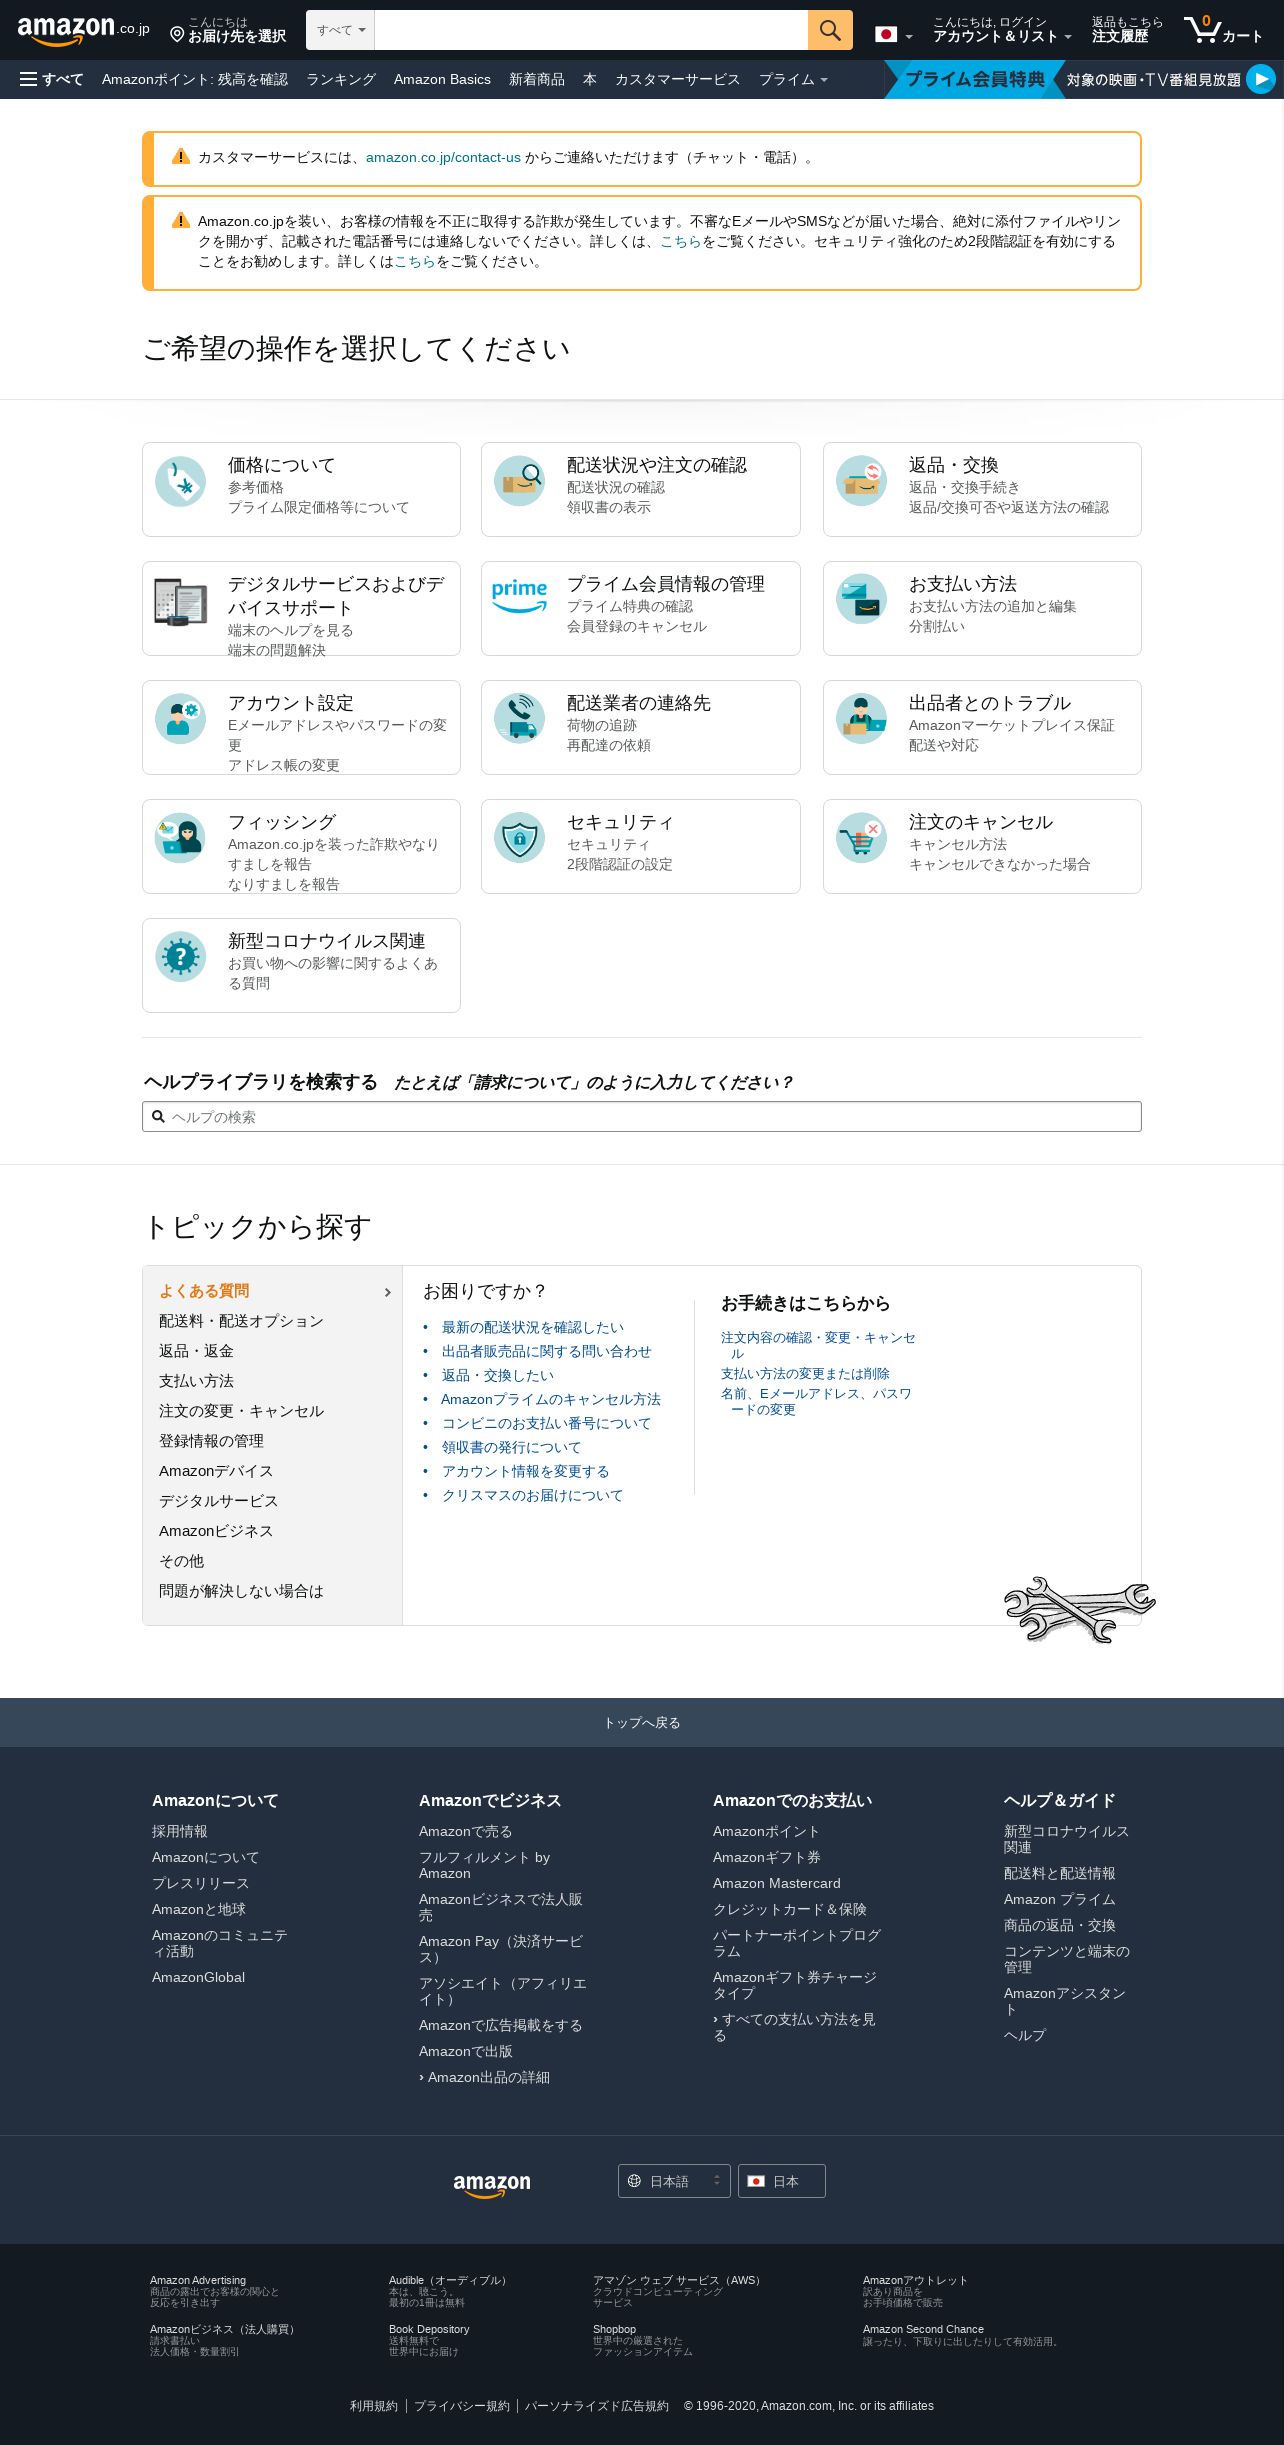The width and height of the screenshot is (1284, 2445).
Task: Select Amazonデバイス topic tab
Action: 216,1471
